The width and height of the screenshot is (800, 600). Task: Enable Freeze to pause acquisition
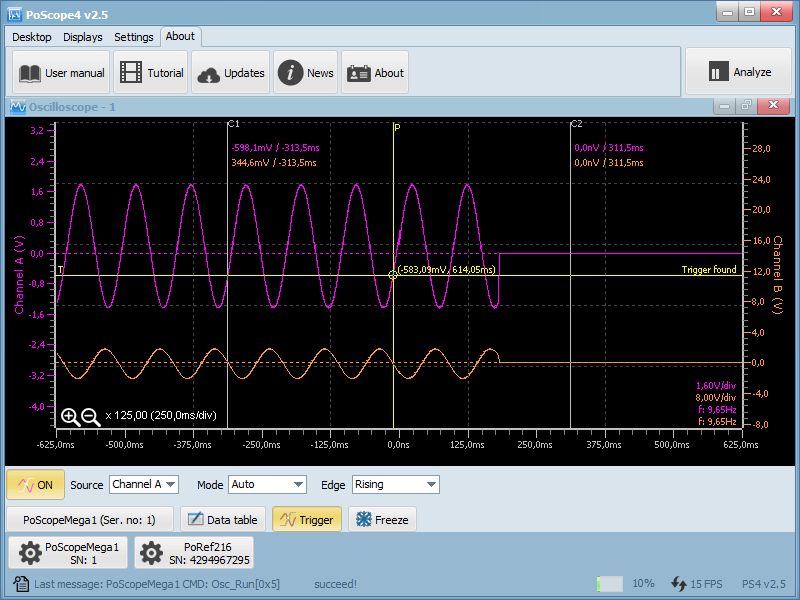click(383, 519)
